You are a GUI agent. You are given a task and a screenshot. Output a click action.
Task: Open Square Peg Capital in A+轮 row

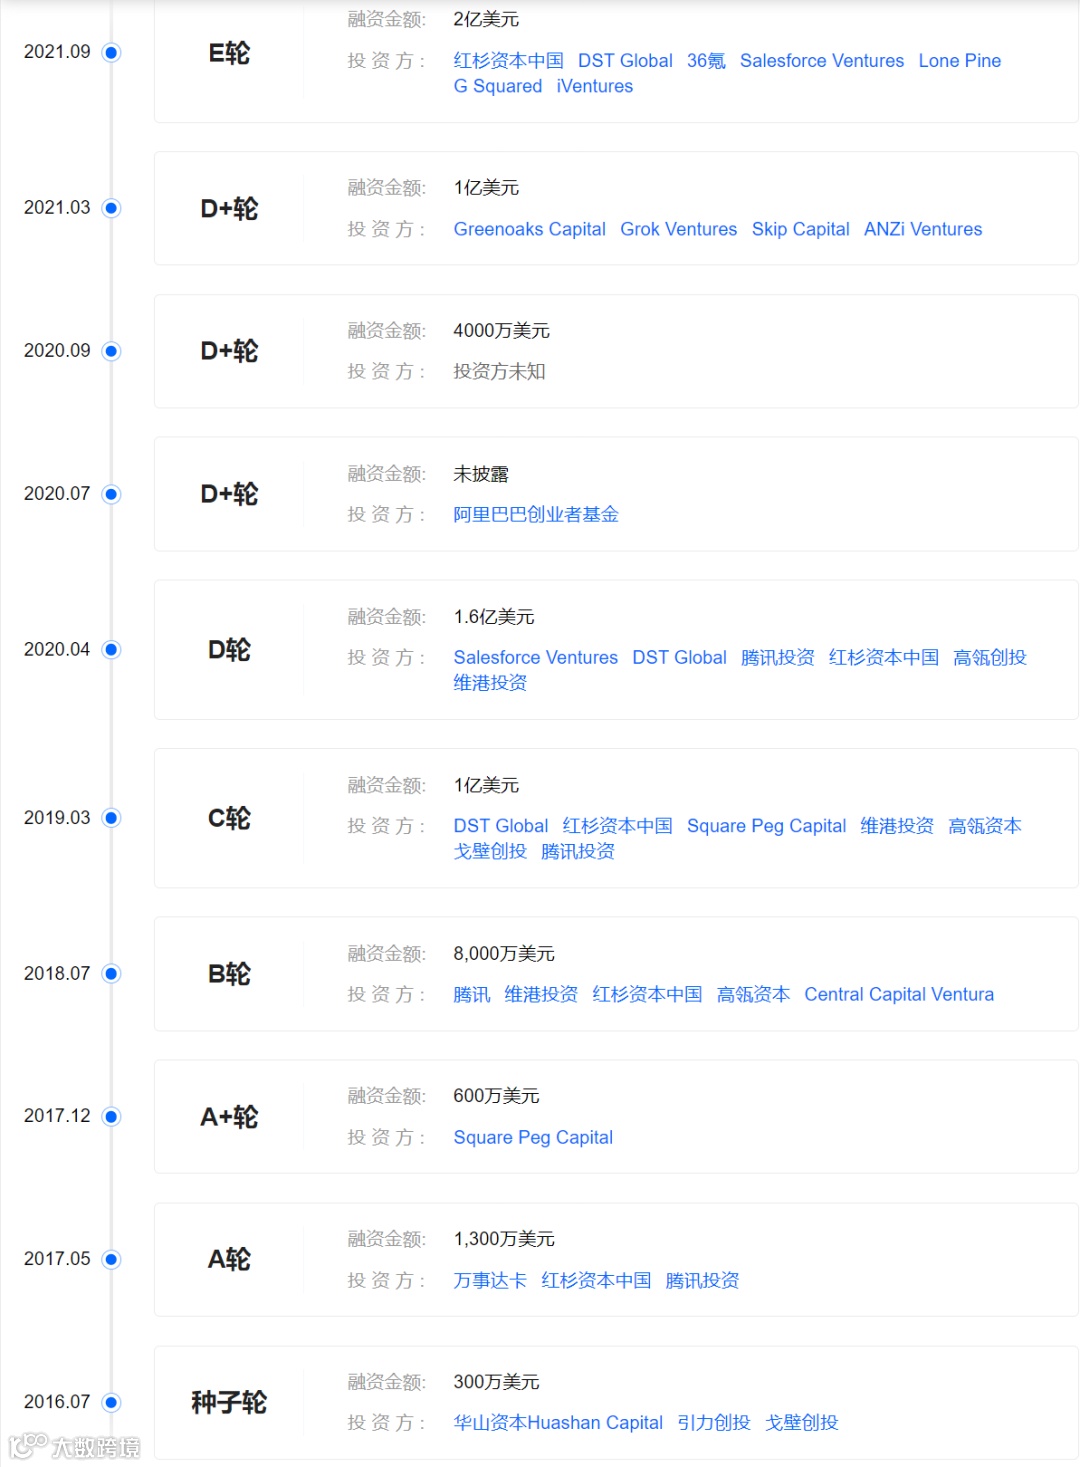click(533, 1138)
